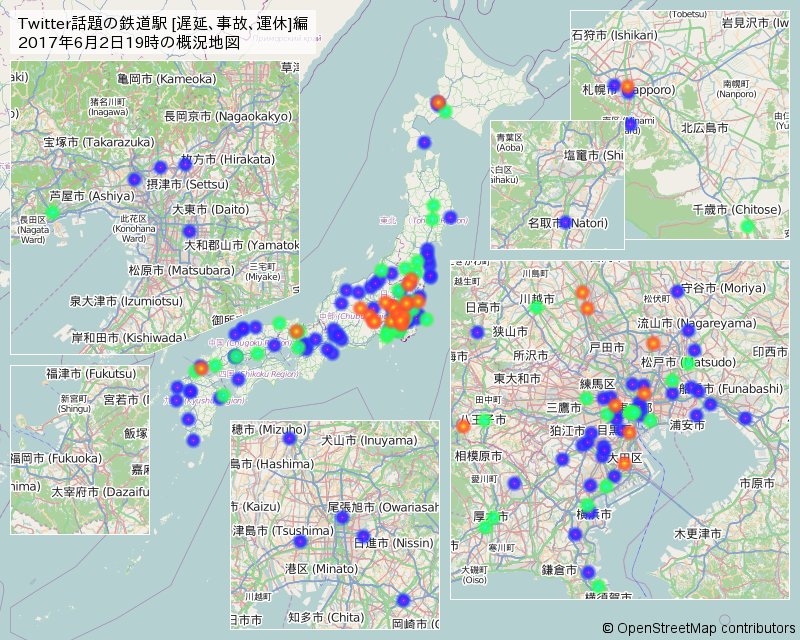The width and height of the screenshot is (800, 640).
Task: Click the '犬山市 (Inuyama)' label
Action: 369,440
